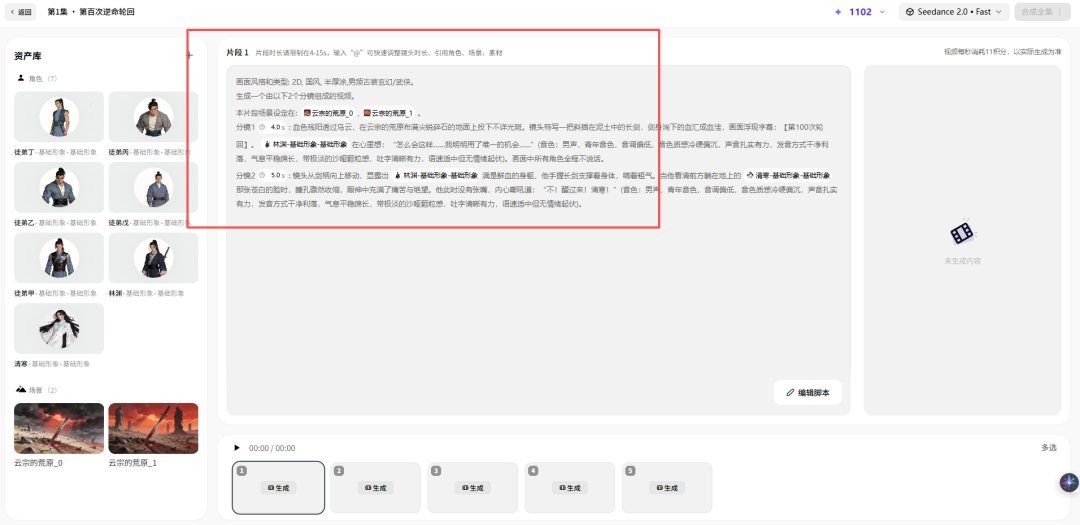This screenshot has width=1080, height=525.
Task: Open the three-dot menu beside 合成全集
Action: click(x=1060, y=12)
